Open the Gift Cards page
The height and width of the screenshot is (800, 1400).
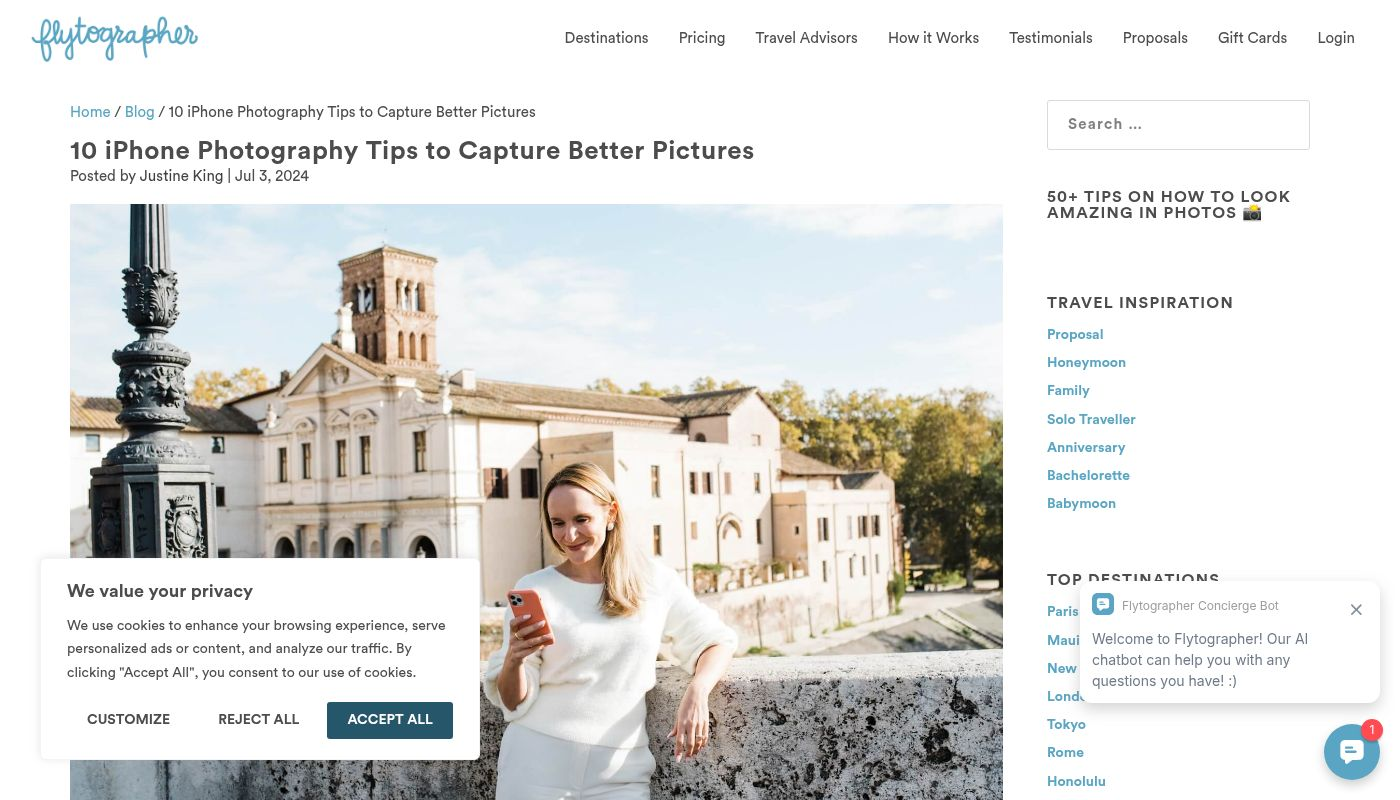tap(1252, 38)
